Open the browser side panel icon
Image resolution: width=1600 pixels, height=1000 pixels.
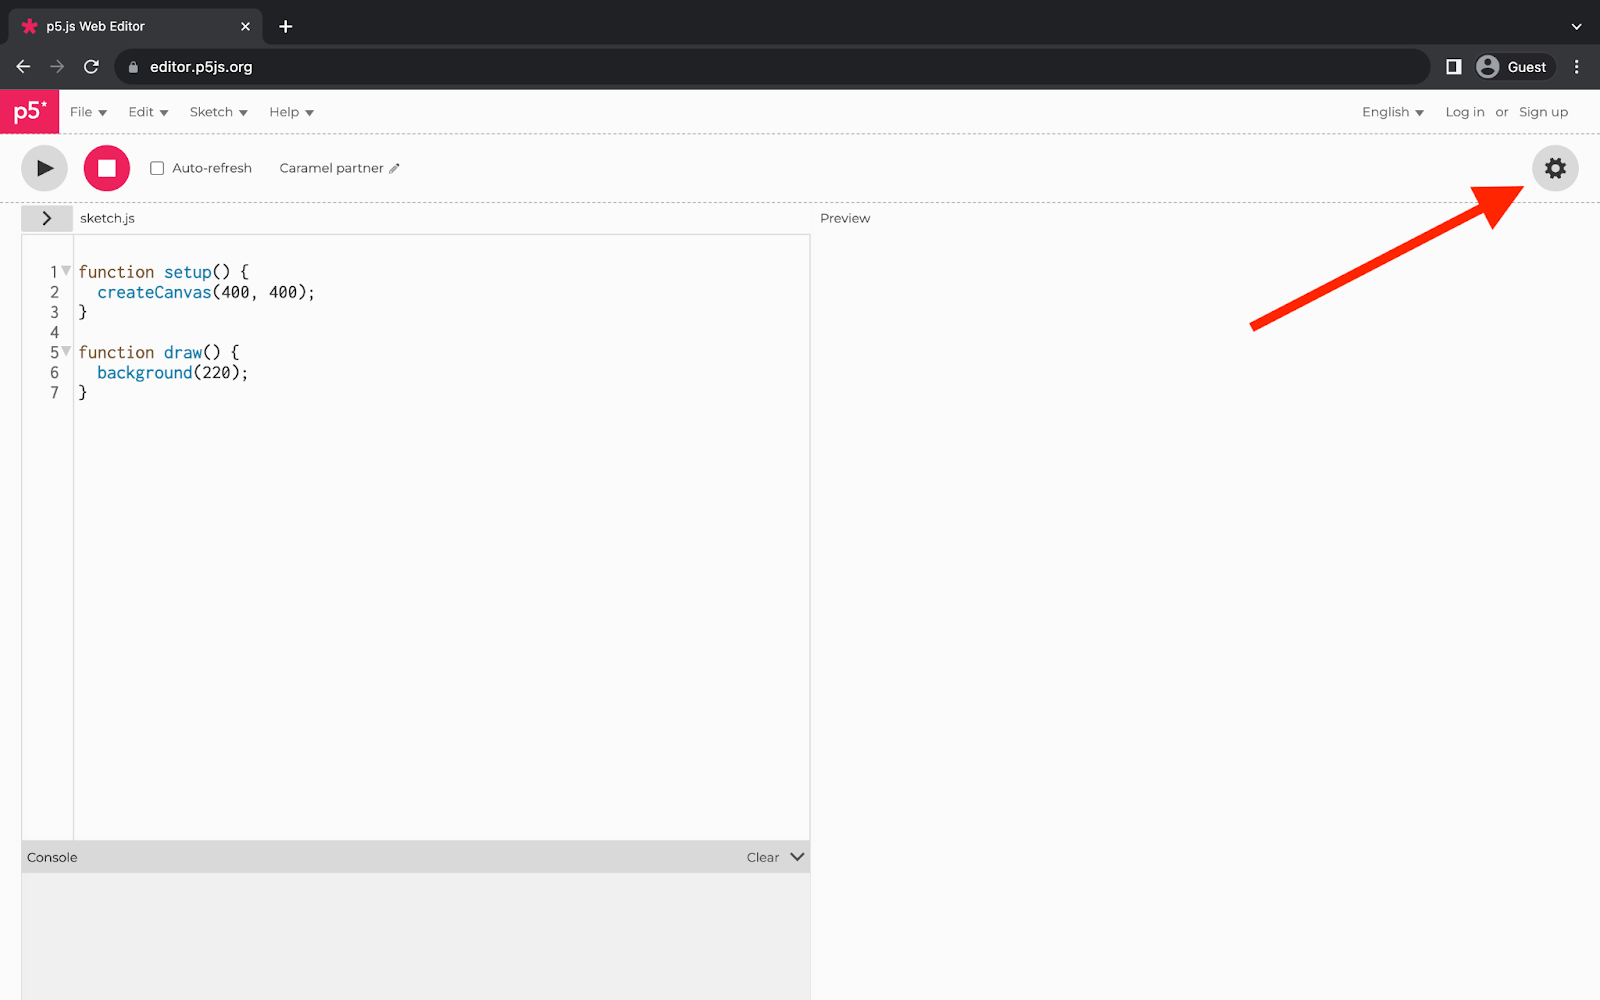1453,67
